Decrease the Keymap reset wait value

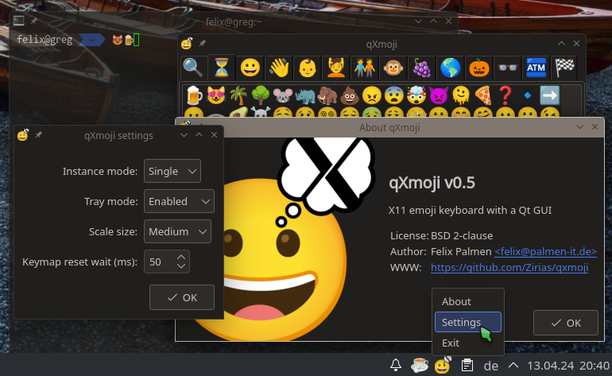[181, 266]
